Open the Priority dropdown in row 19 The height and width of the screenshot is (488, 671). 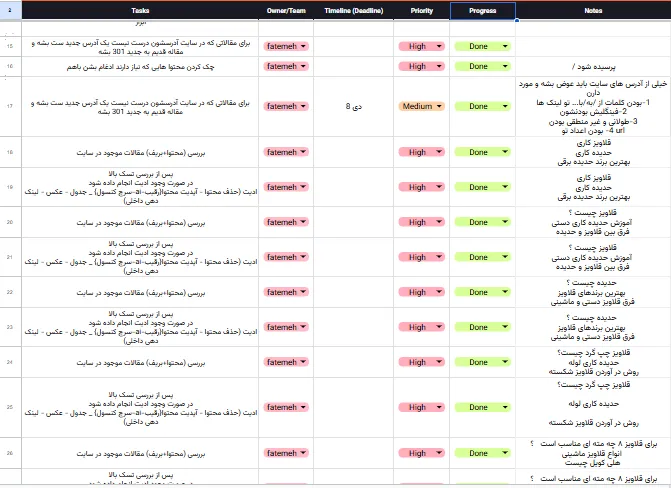point(422,187)
